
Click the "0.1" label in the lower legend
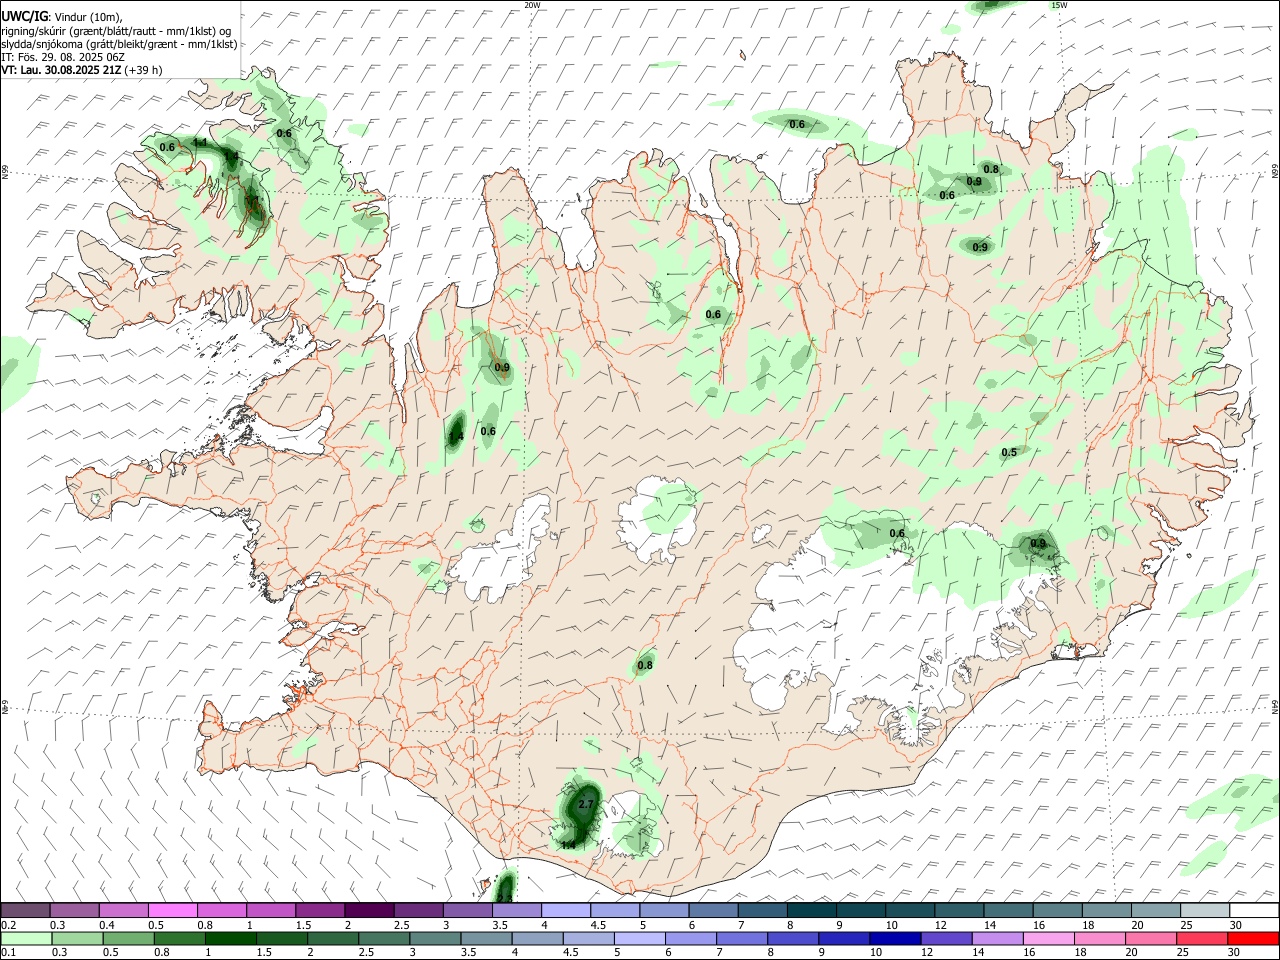[9, 953]
